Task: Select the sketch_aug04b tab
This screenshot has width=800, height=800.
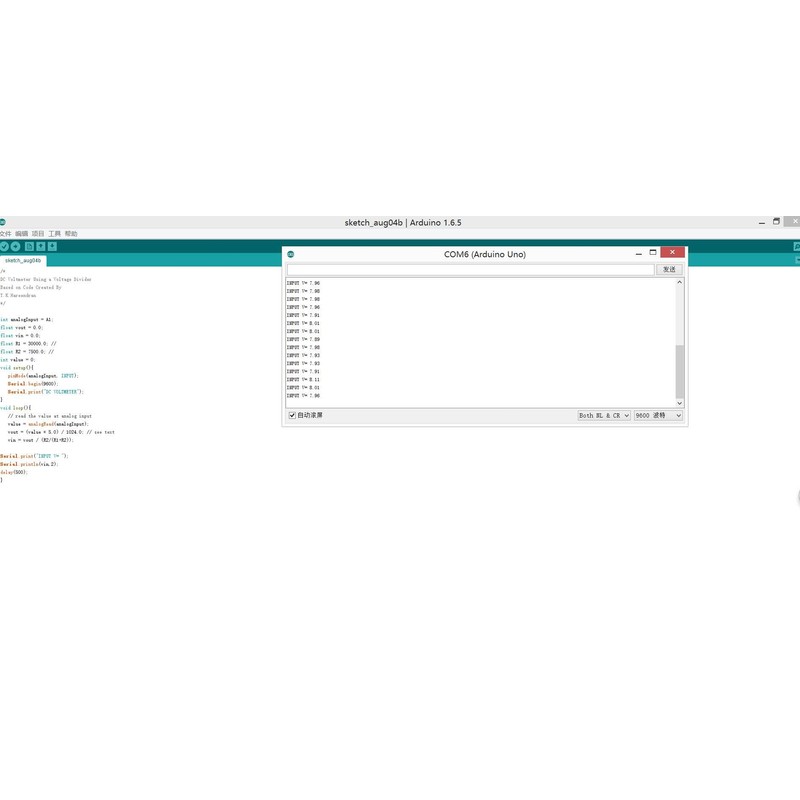Action: tap(23, 261)
